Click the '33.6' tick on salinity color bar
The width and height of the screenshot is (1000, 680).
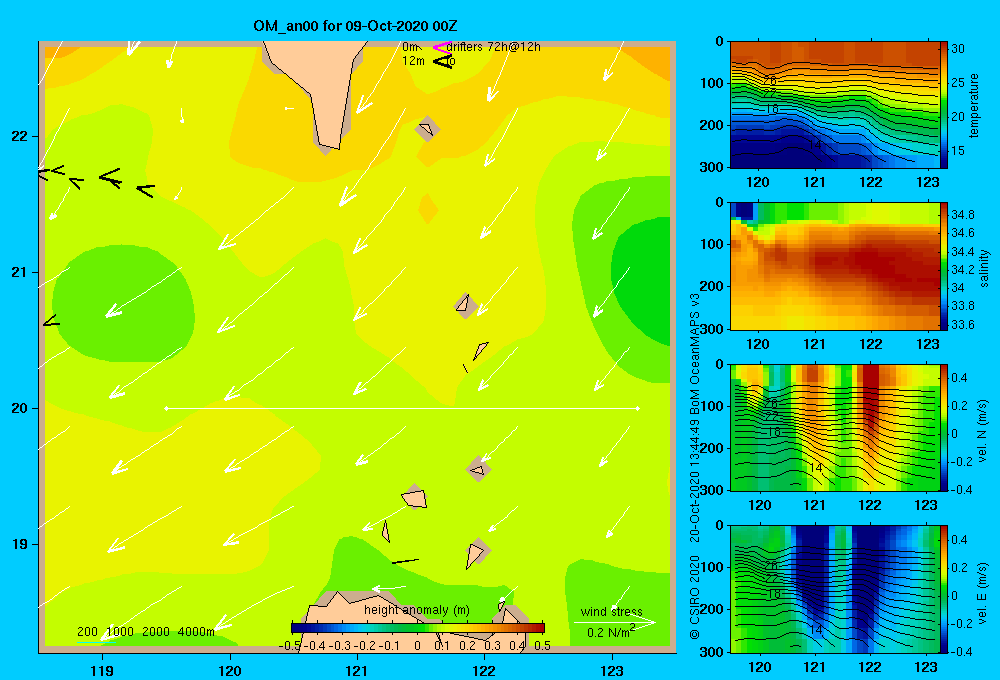[962, 325]
